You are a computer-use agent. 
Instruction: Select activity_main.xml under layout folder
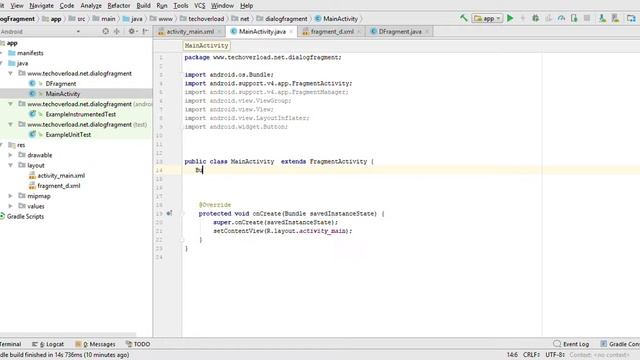pyautogui.click(x=61, y=176)
